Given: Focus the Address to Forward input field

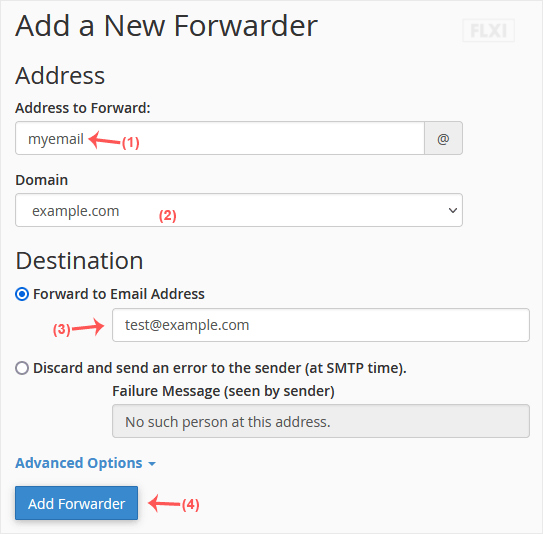Looking at the screenshot, I should (x=220, y=138).
